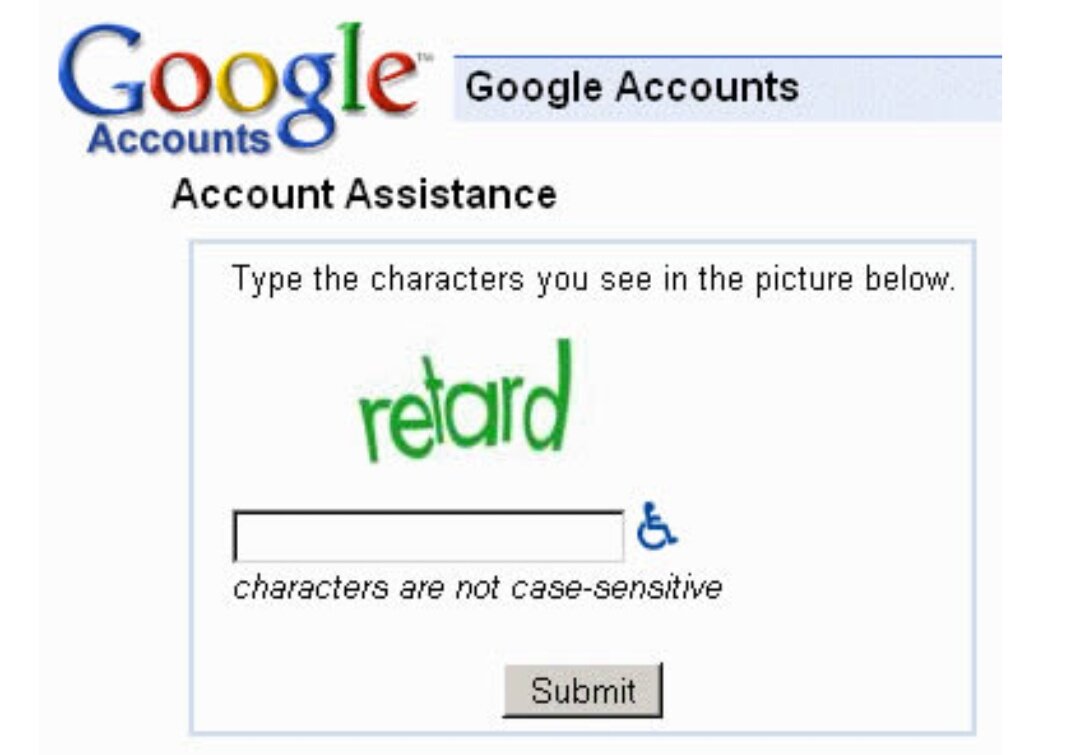The height and width of the screenshot is (755, 1080).
Task: Select the green distorted text picture
Action: 465,400
